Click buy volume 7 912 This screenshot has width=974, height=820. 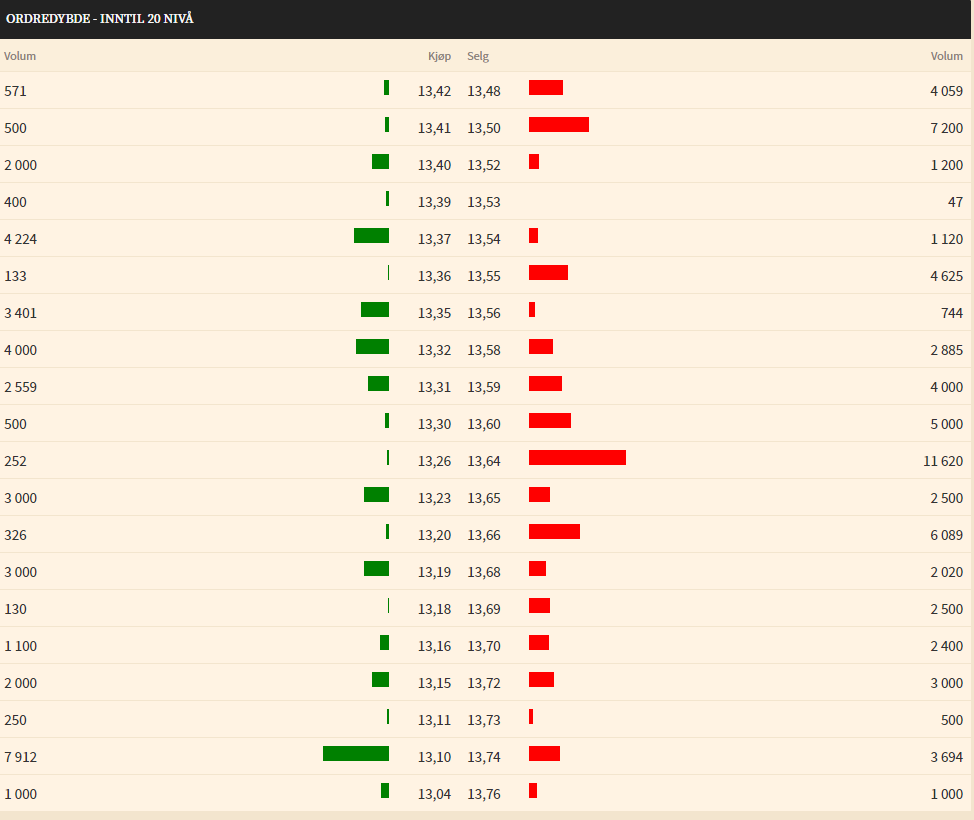(20, 757)
